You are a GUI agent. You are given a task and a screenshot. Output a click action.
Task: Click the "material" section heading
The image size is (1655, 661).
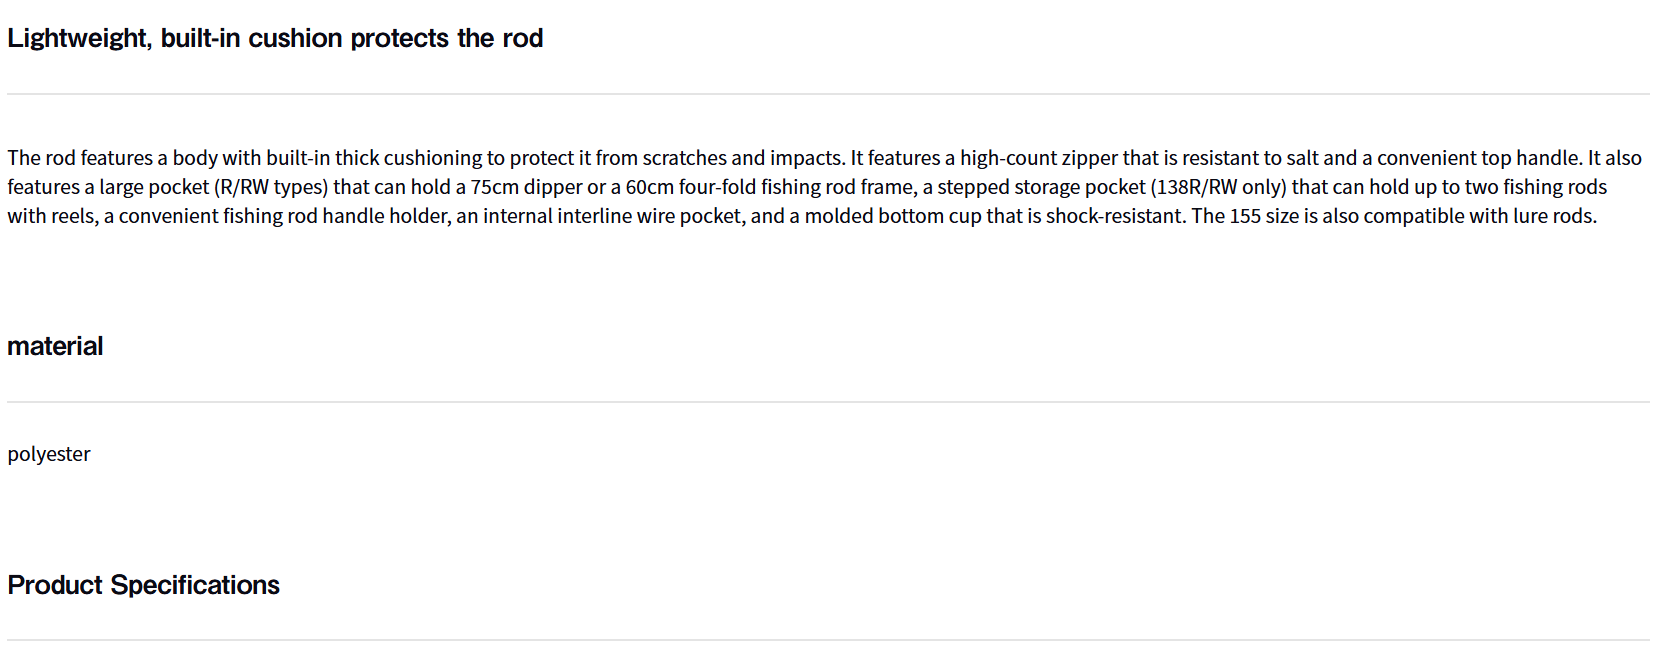coord(55,346)
